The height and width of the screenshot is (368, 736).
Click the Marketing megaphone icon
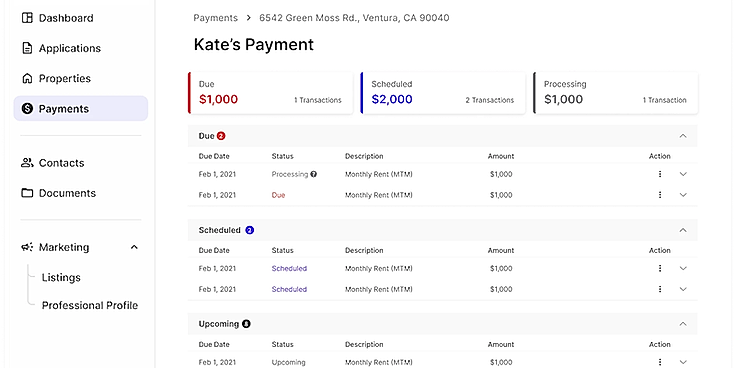[x=27, y=247]
